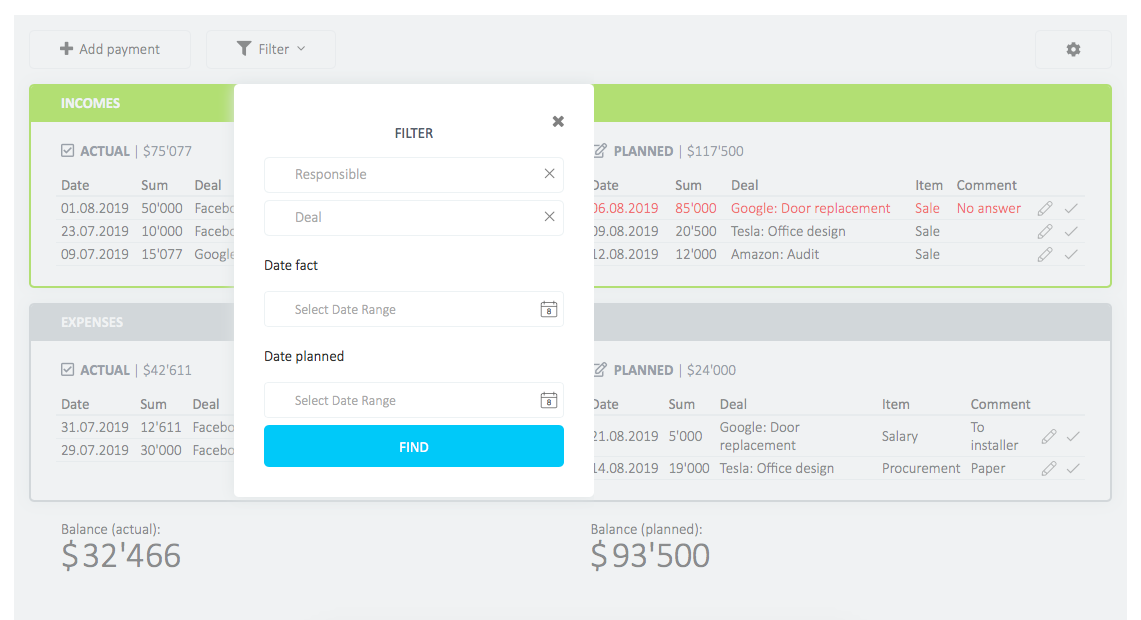Image resolution: width=1141 pixels, height=620 pixels.
Task: Mark the Amazon: Audit income as done
Action: 1071,255
